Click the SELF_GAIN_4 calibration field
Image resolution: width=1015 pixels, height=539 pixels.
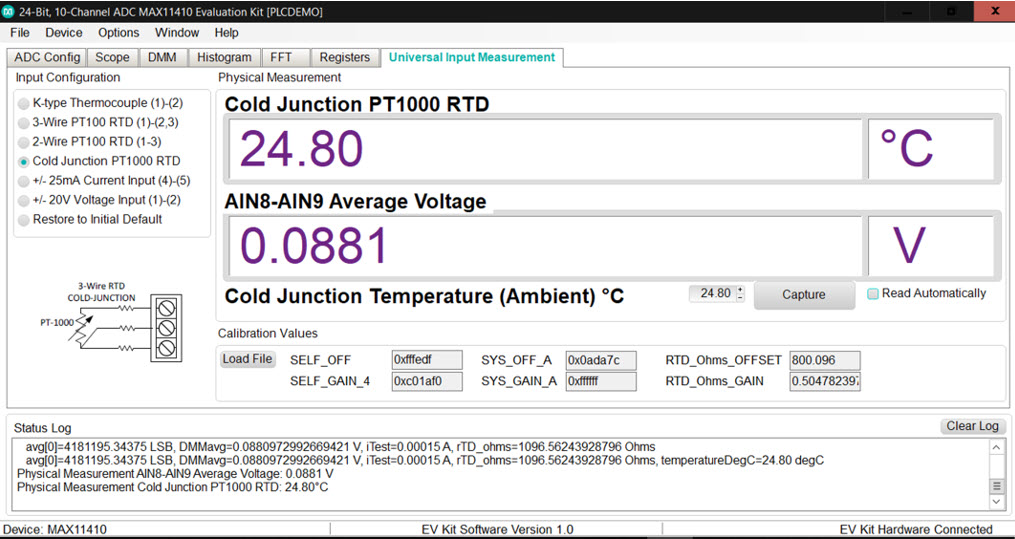tap(427, 382)
